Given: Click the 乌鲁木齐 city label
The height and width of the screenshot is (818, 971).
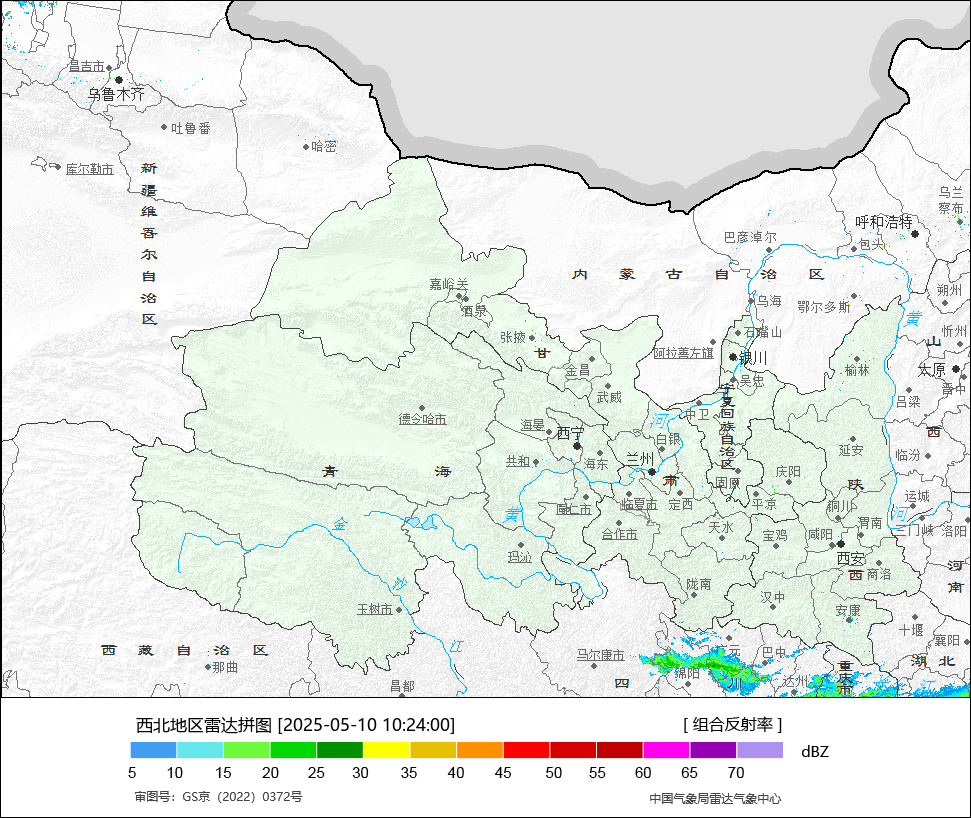Looking at the screenshot, I should click(x=116, y=94).
